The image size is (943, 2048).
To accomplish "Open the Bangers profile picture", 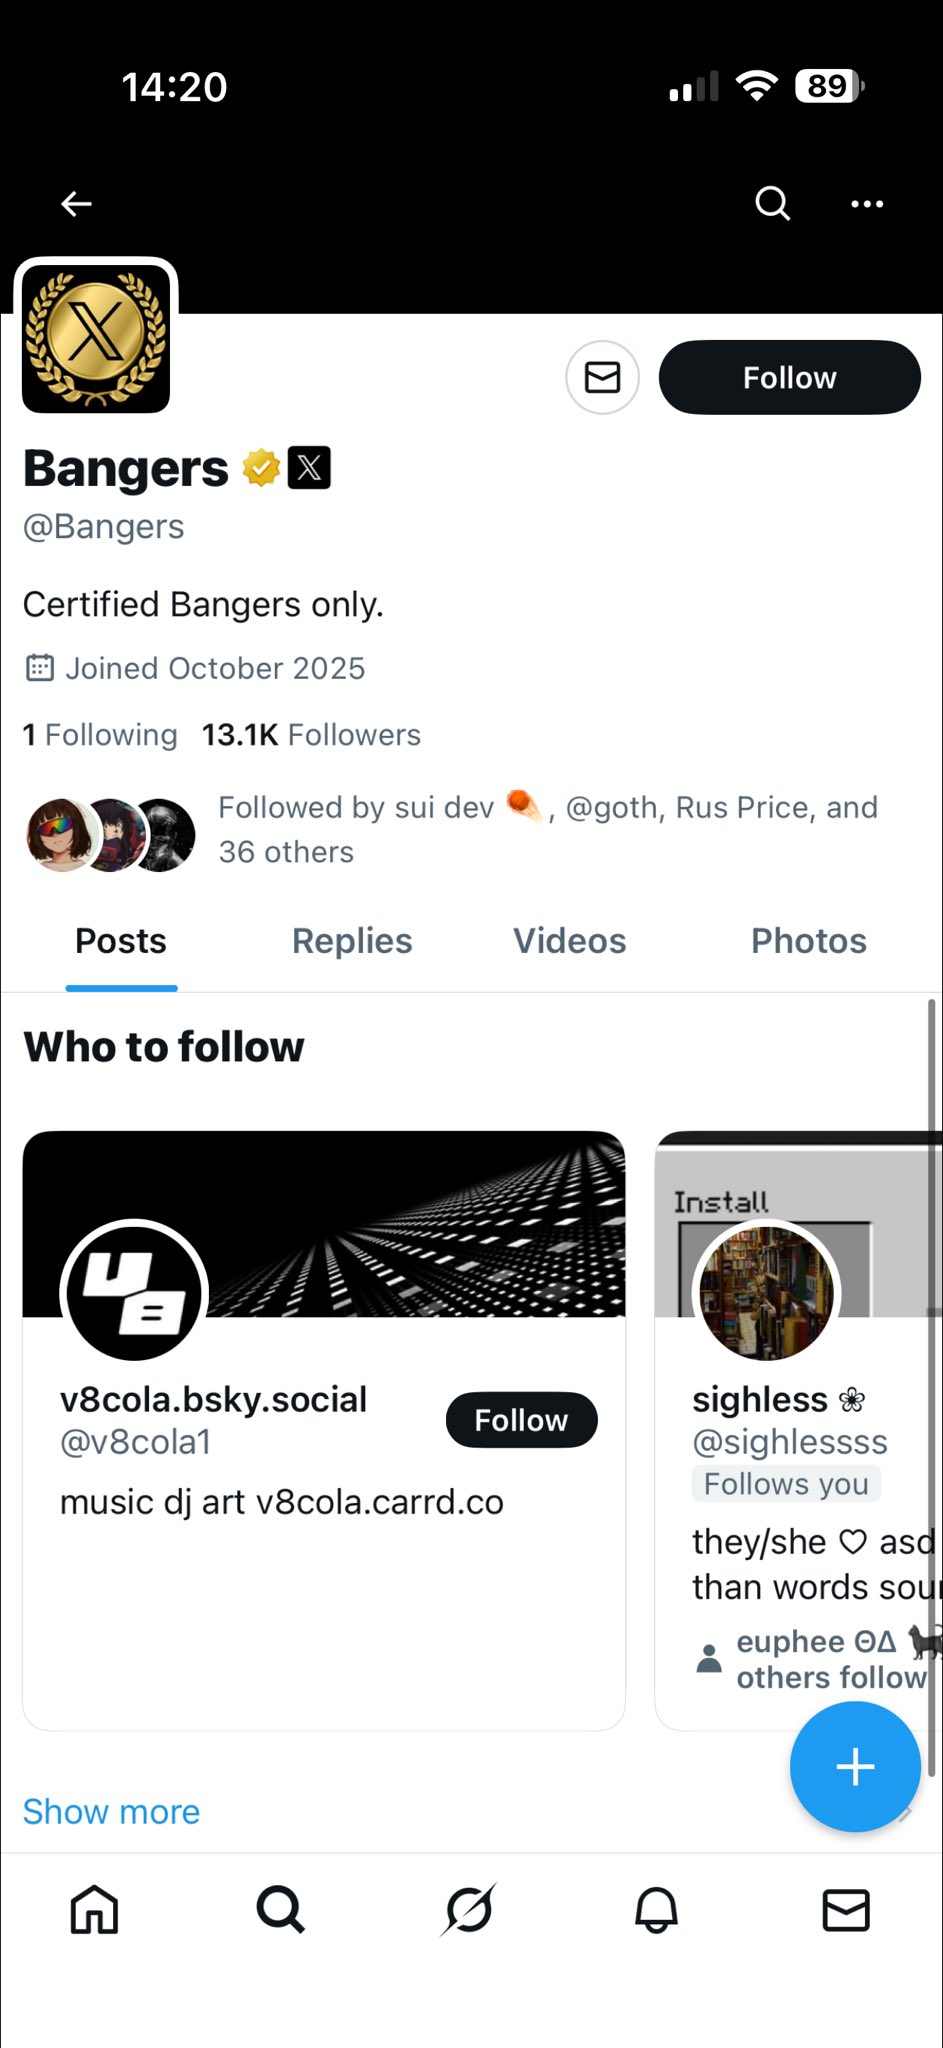I will click(96, 337).
